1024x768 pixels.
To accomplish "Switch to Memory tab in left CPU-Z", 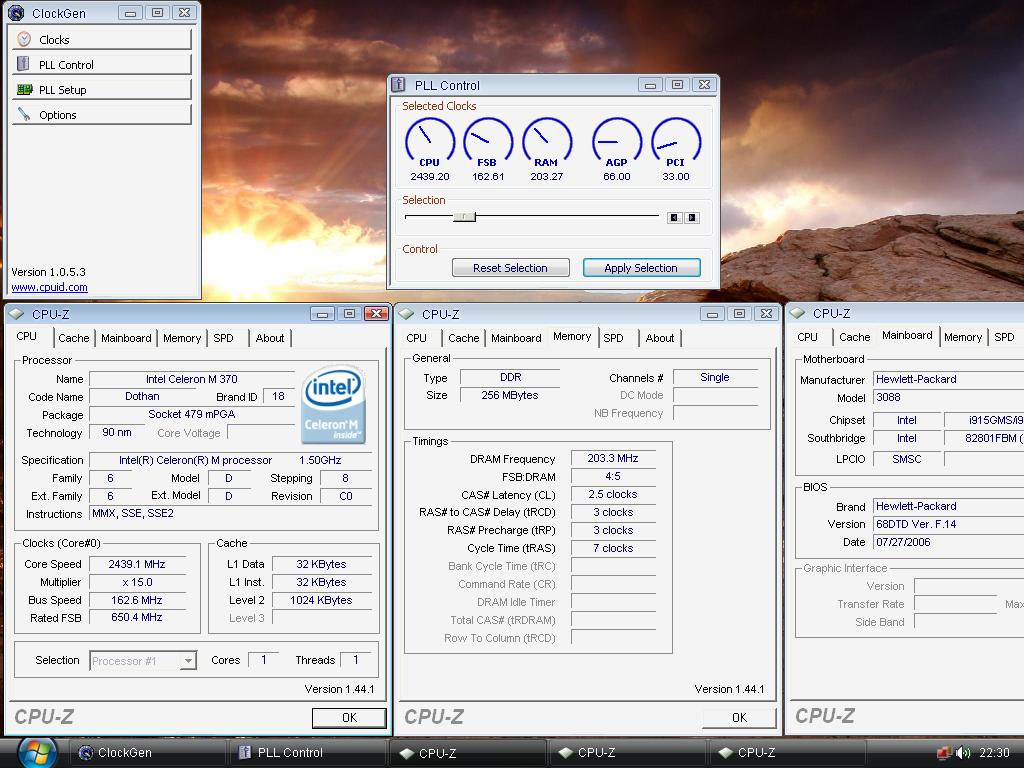I will pos(182,338).
